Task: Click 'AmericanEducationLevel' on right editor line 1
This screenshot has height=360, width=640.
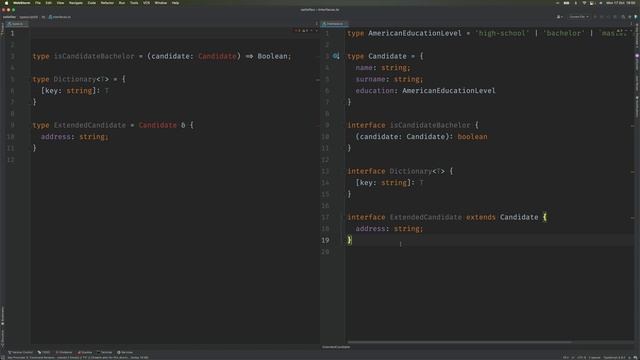Action: pos(415,33)
